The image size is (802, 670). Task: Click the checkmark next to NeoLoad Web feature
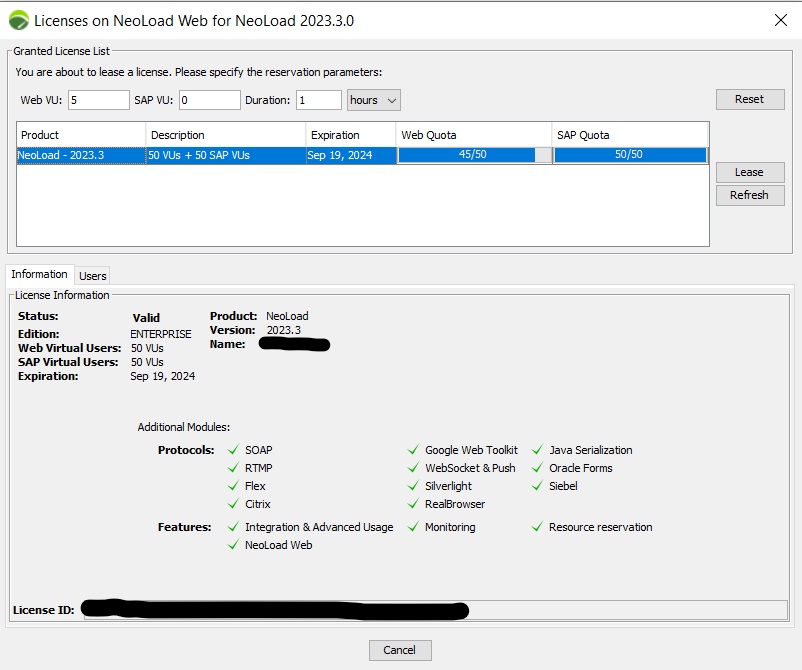pyautogui.click(x=233, y=545)
